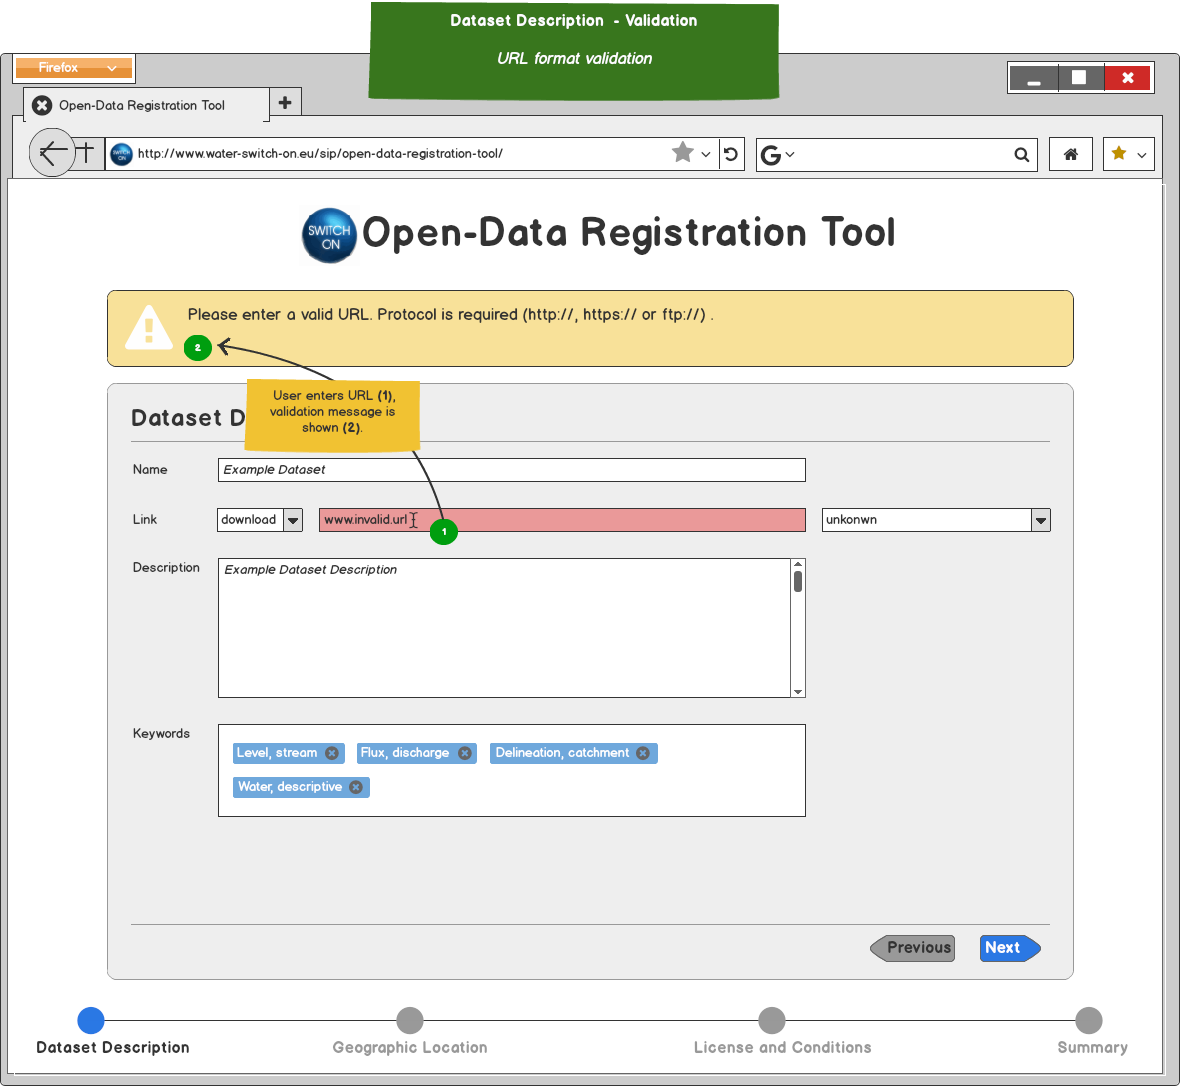The height and width of the screenshot is (1086, 1180).
Task: Click the Name input field
Action: click(512, 470)
